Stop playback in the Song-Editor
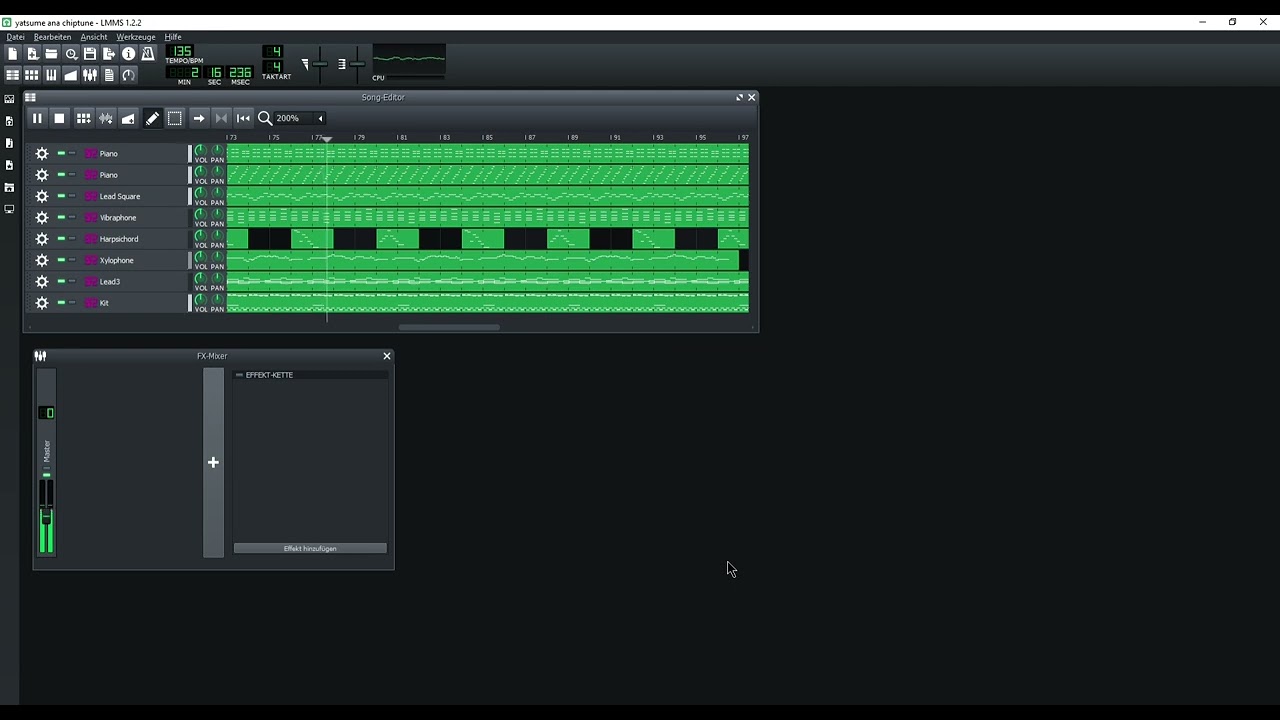 coord(59,118)
